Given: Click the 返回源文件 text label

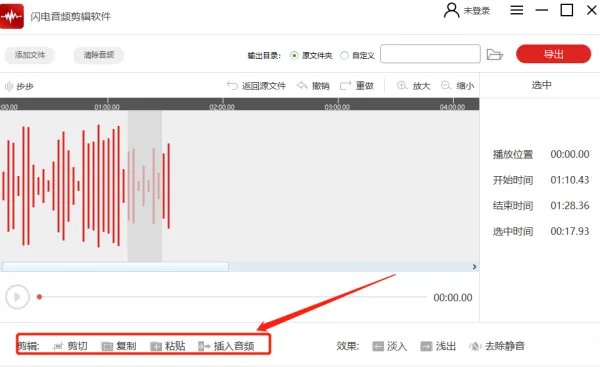Looking at the screenshot, I should [264, 86].
